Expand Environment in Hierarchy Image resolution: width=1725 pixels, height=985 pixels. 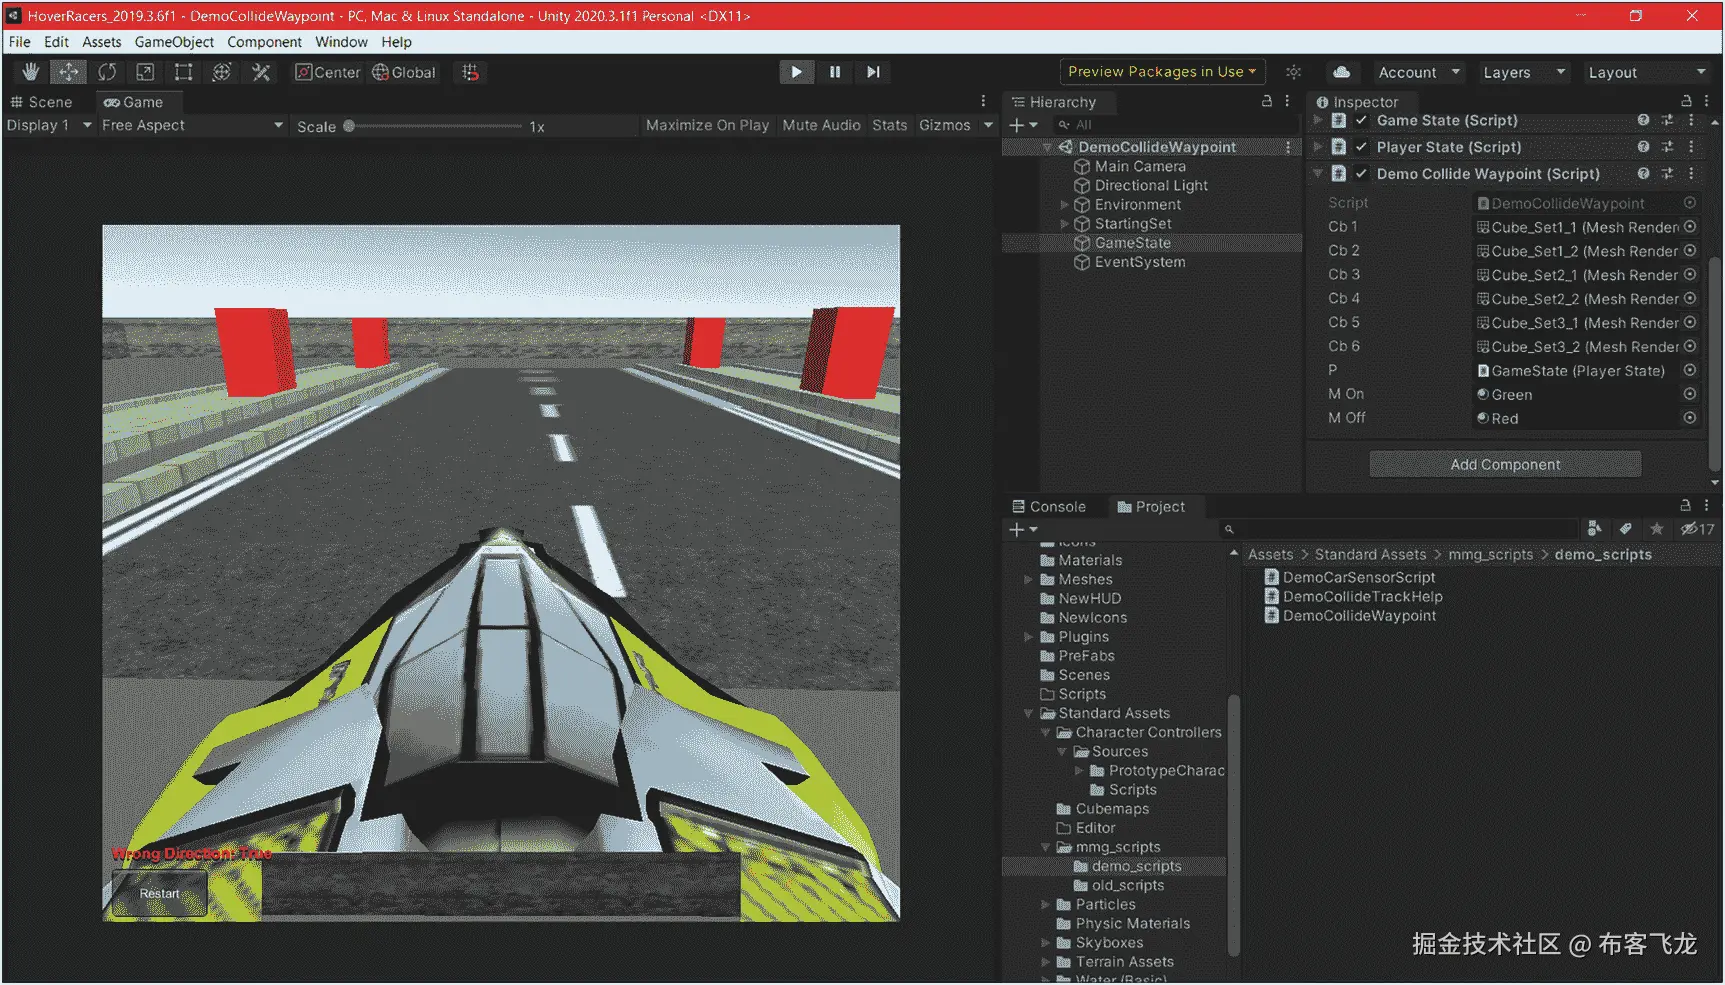[x=1065, y=205]
